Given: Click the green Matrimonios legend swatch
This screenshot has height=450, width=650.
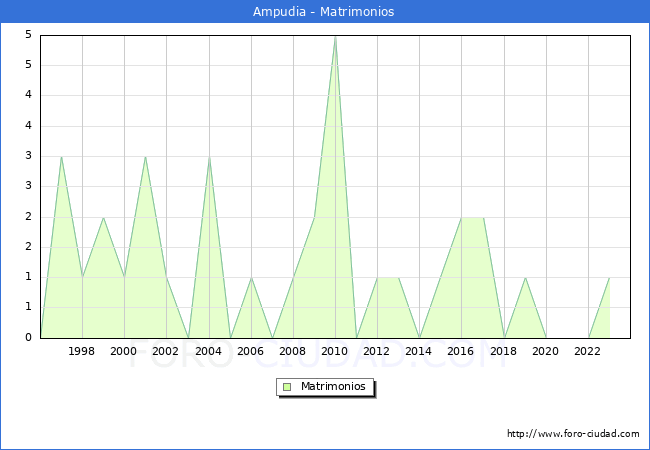Looking at the screenshot, I should coord(286,387).
